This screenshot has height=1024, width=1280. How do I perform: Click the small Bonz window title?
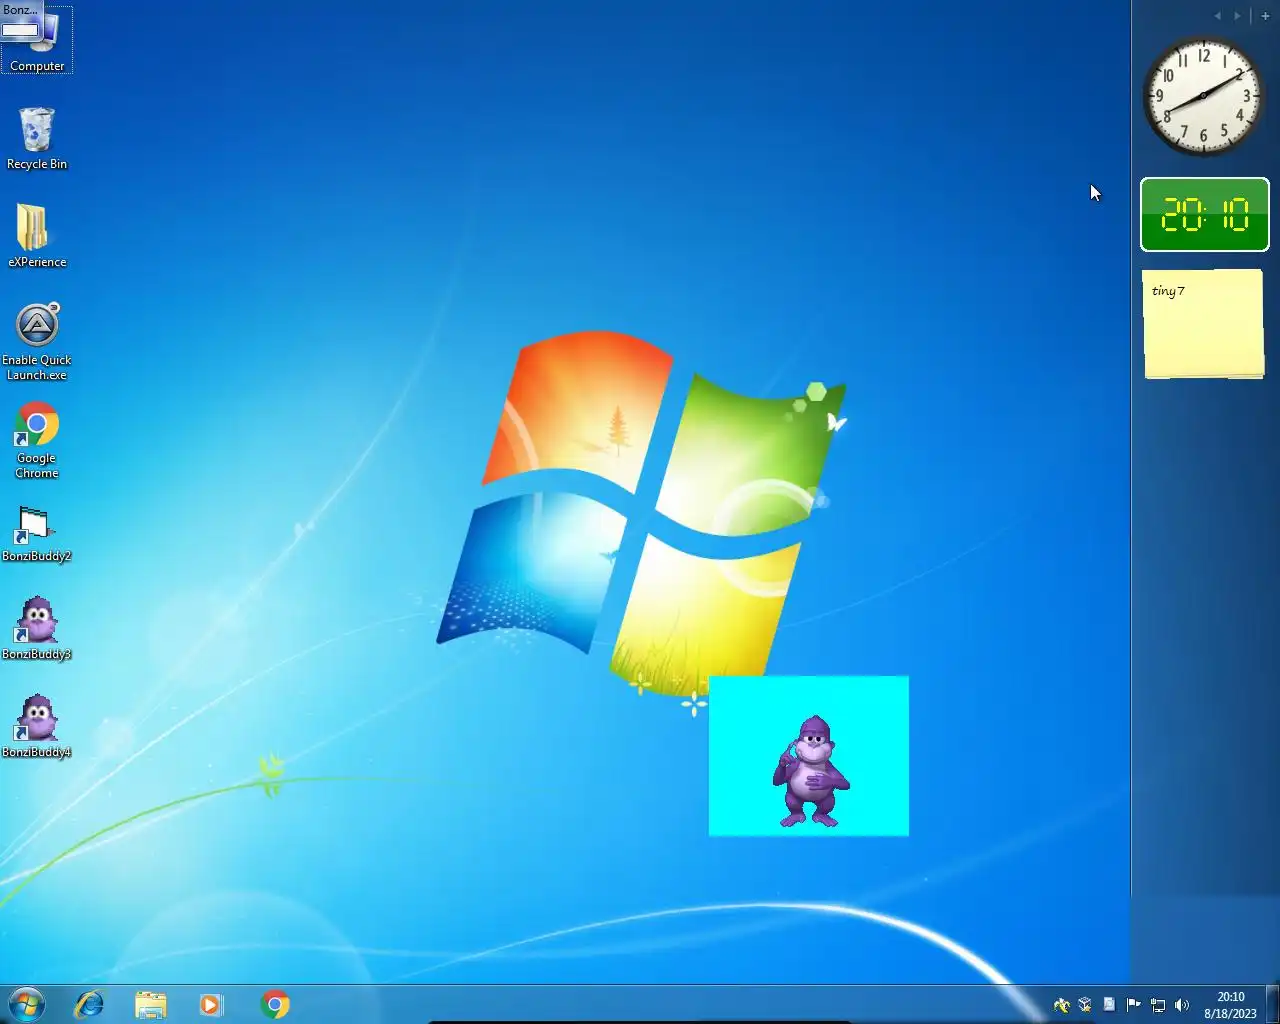pyautogui.click(x=20, y=9)
